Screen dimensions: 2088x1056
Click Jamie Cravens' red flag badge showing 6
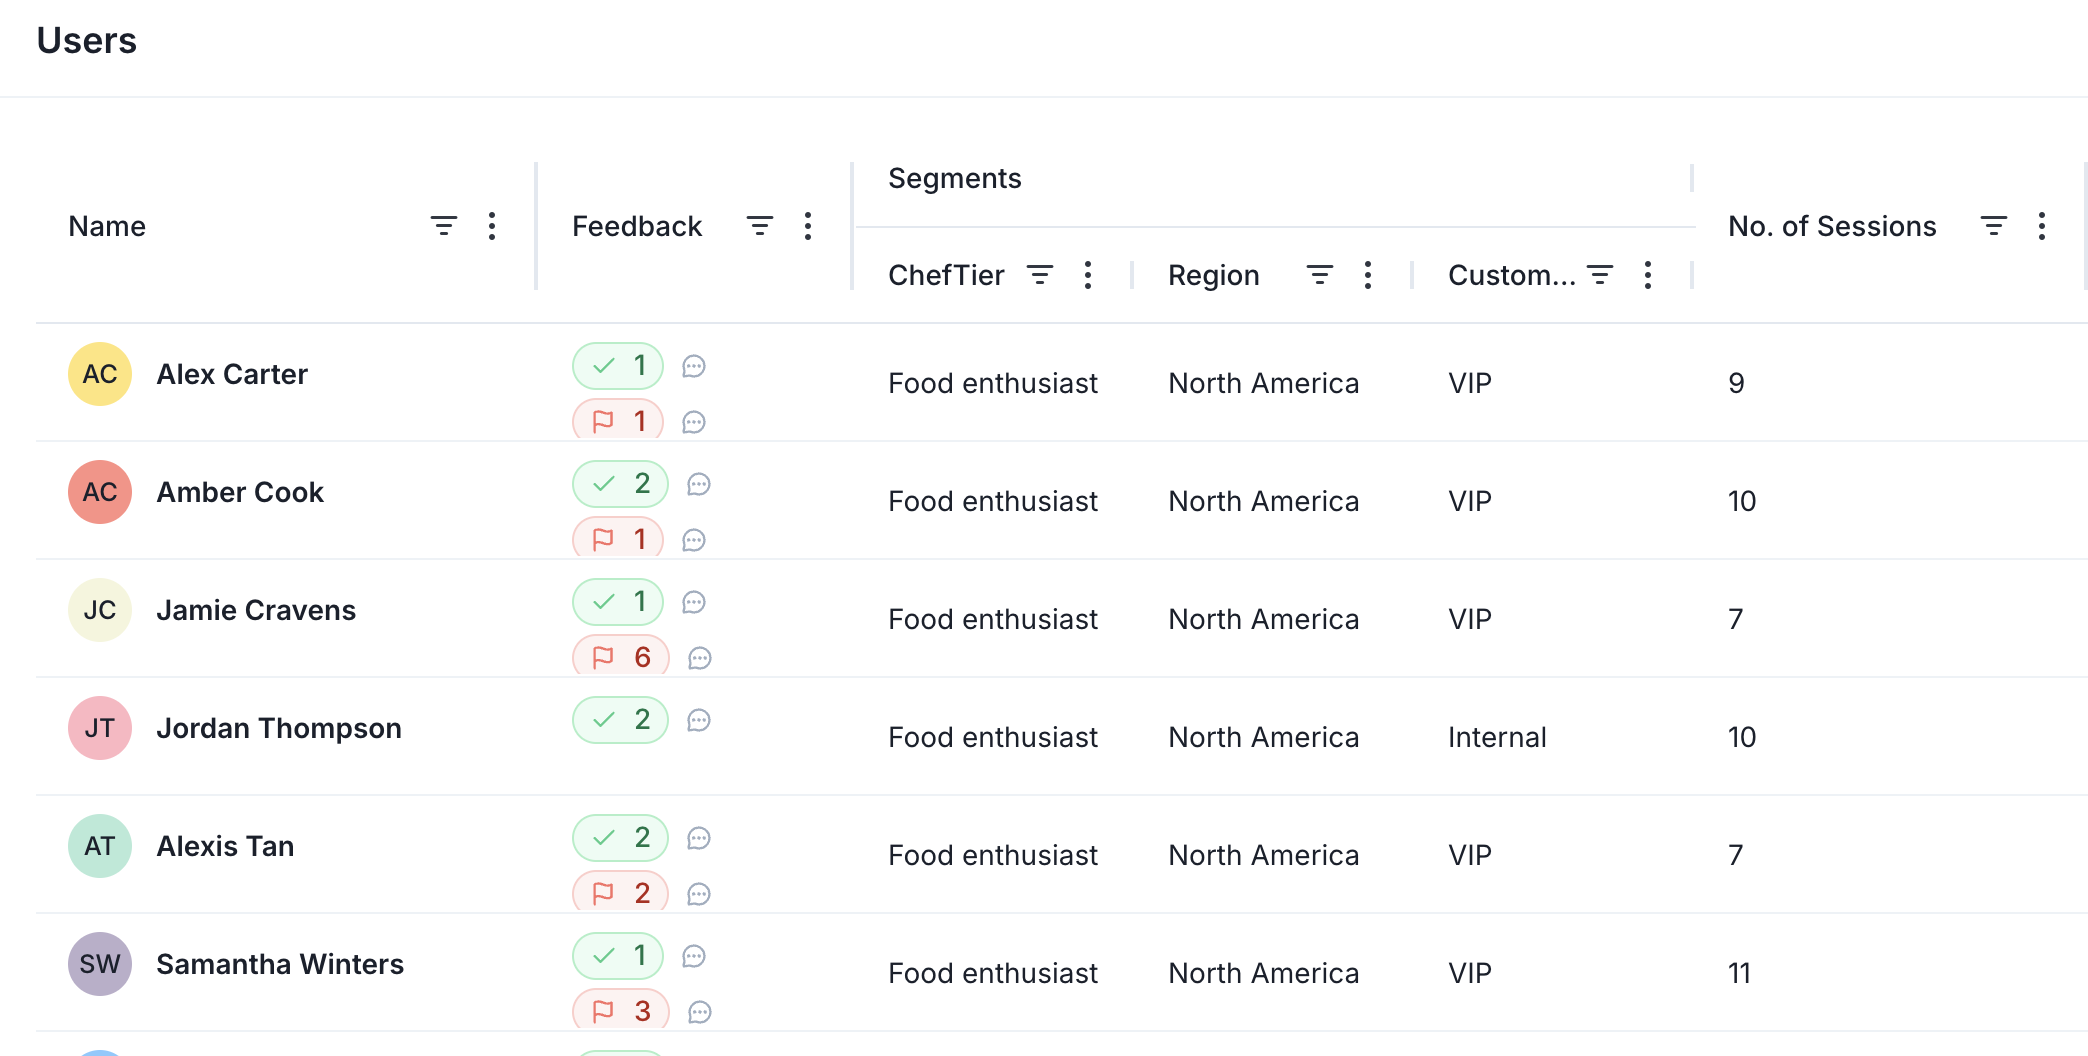619,657
